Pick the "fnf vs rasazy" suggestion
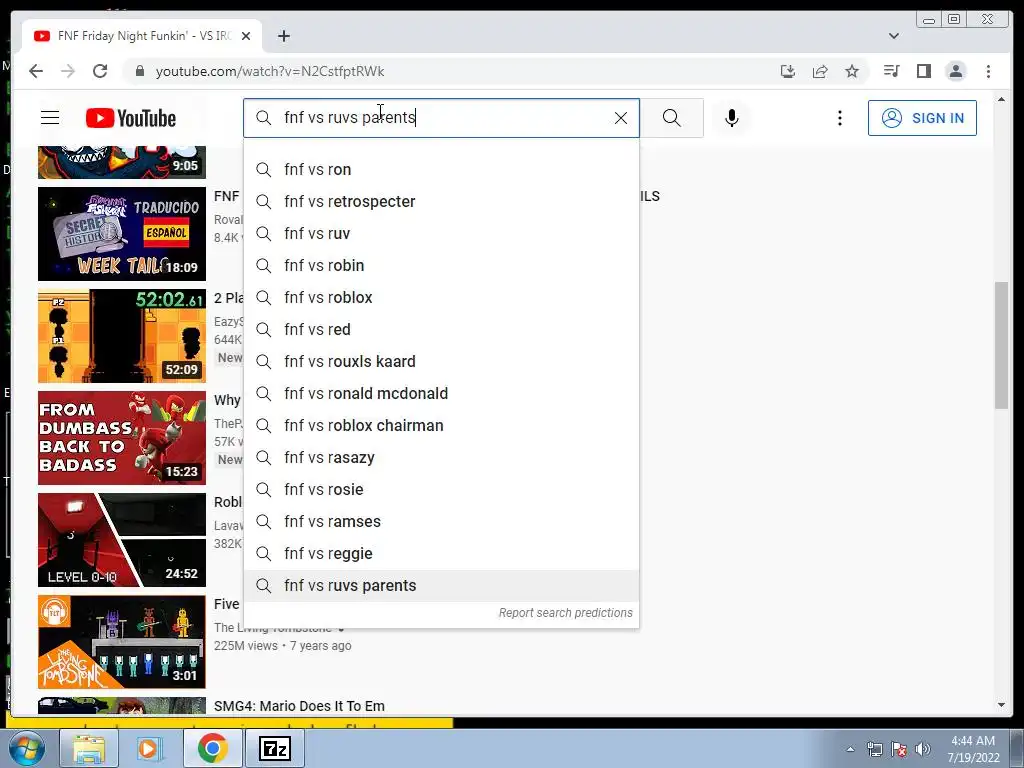Screen dimensions: 1024x768 [x=441, y=457]
